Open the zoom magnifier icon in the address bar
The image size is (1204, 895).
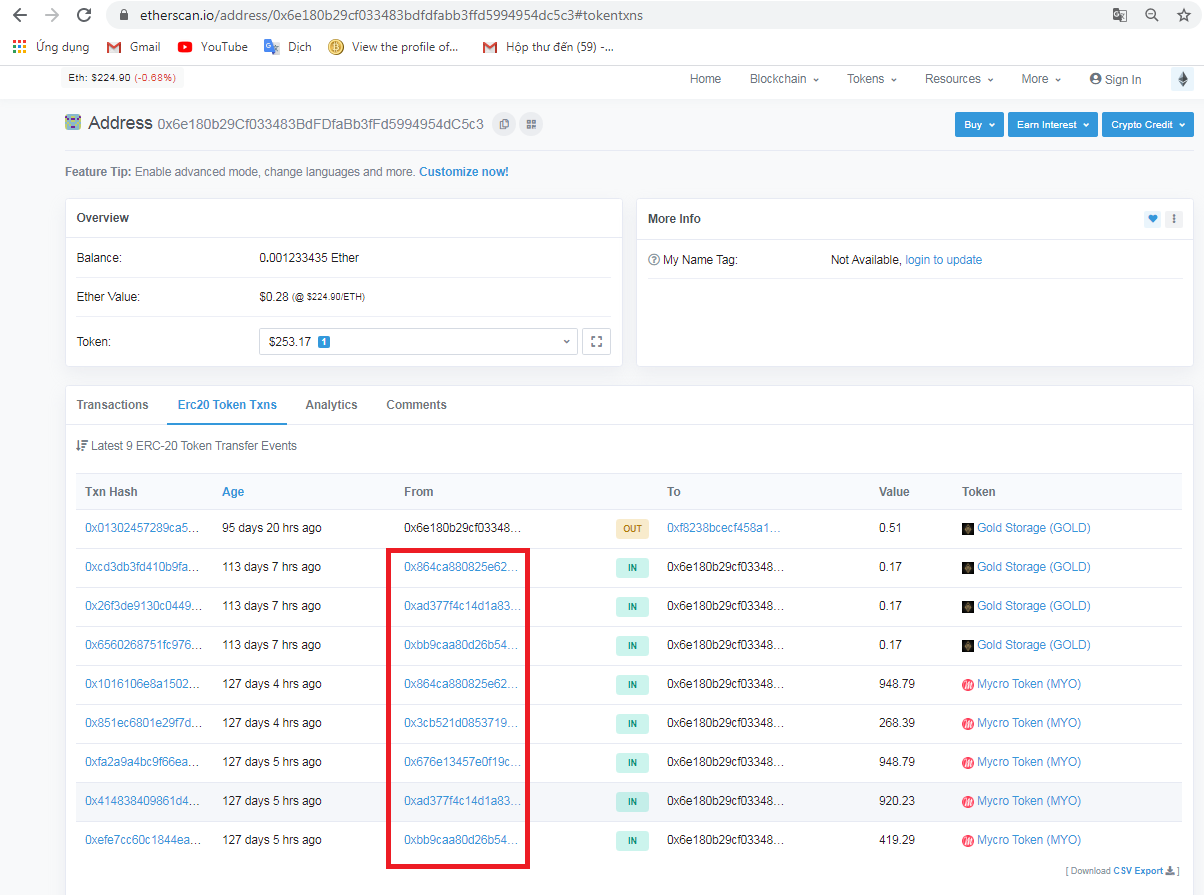coord(1152,15)
